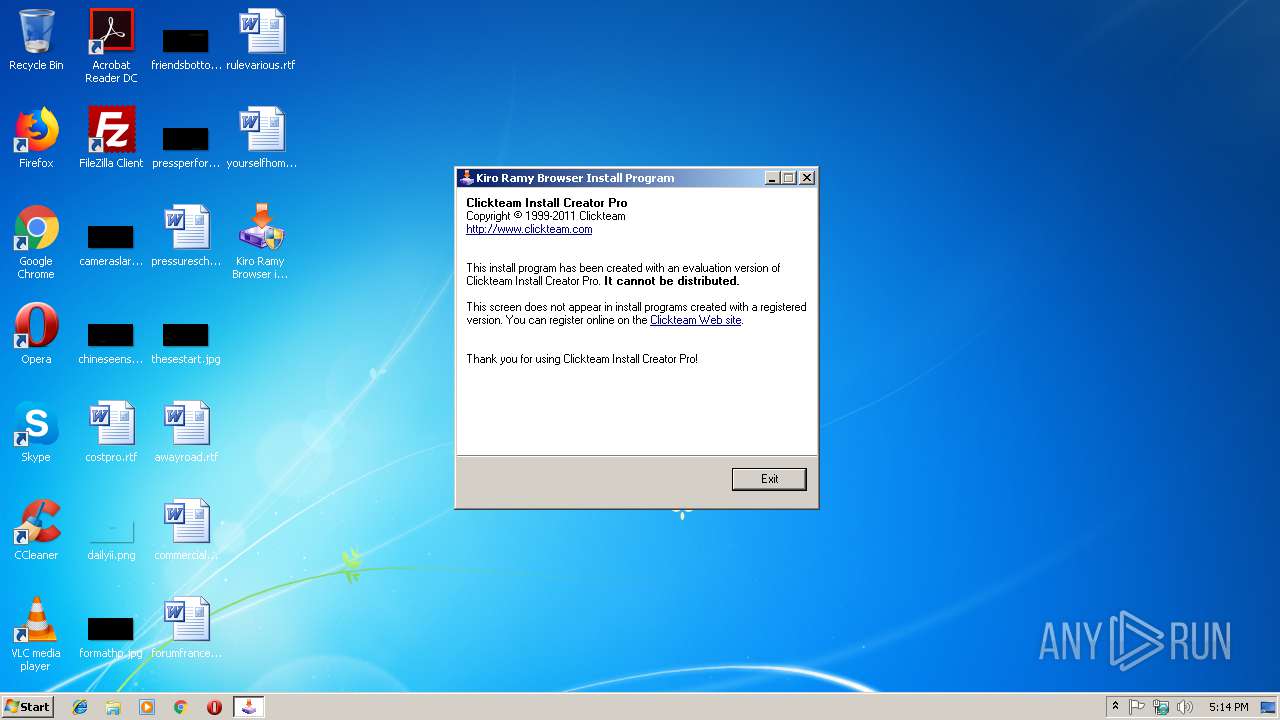This screenshot has width=1280, height=720.
Task: Click 'Thank you for using Clickteam' text
Action: pos(582,358)
